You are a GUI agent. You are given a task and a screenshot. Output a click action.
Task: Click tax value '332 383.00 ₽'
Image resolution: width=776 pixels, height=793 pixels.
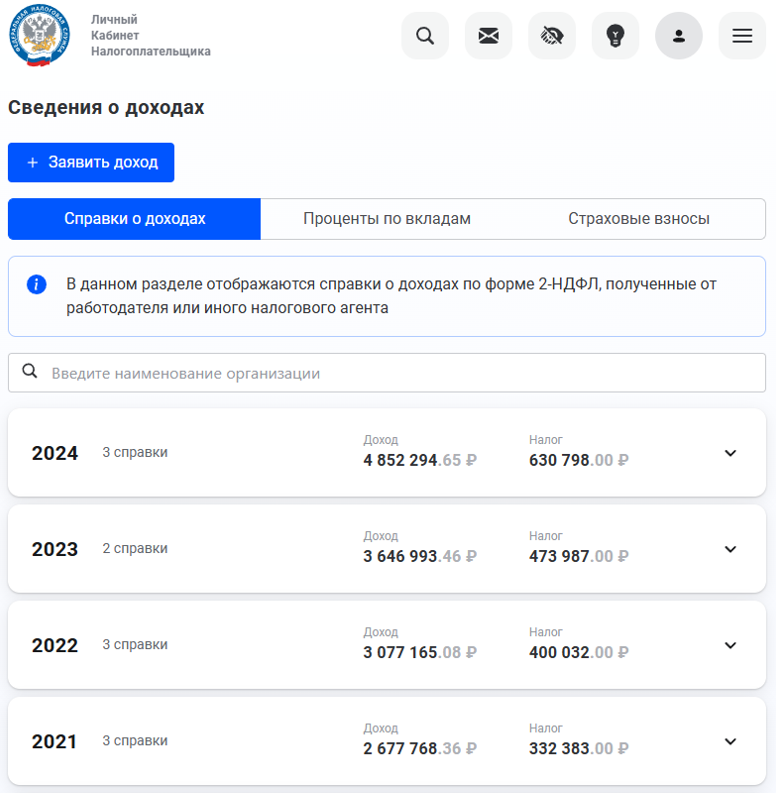pos(579,748)
